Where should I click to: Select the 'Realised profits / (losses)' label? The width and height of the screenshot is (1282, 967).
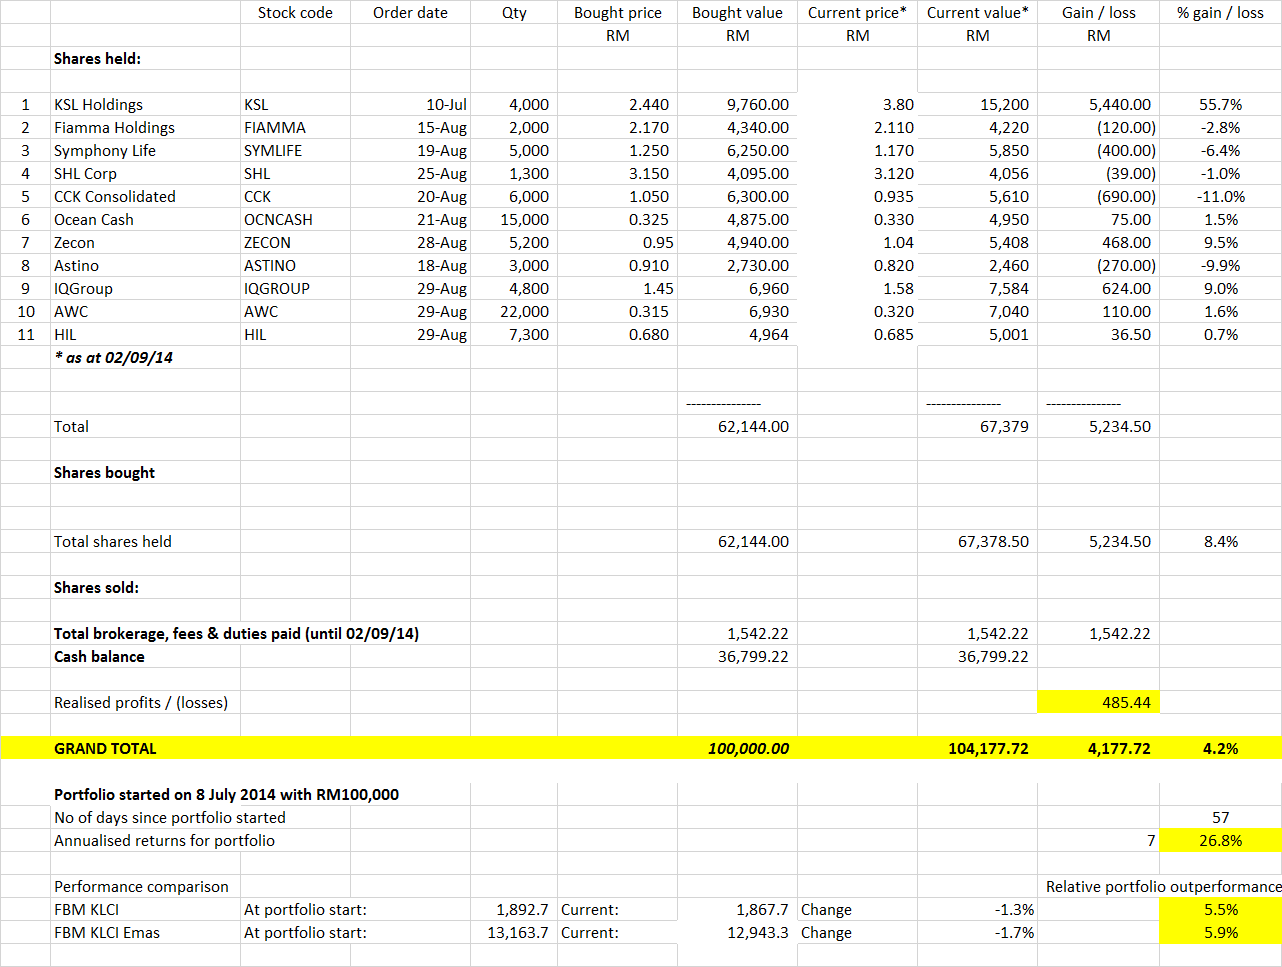point(141,702)
